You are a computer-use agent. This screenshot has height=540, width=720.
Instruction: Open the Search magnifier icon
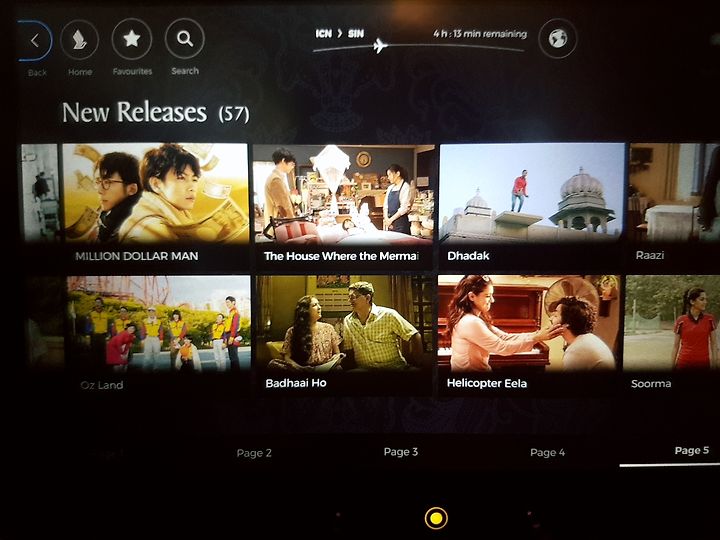pos(185,39)
